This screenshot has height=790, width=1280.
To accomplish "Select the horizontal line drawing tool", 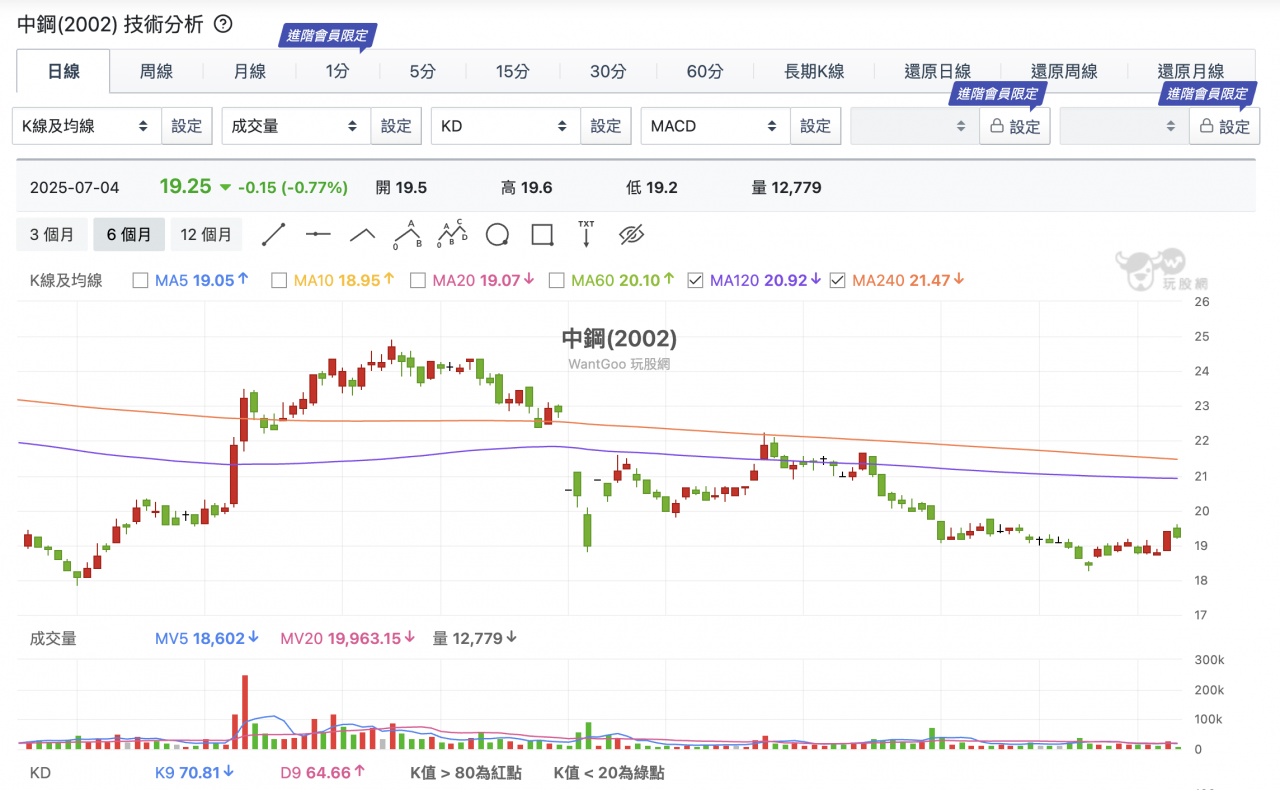I will pos(318,235).
